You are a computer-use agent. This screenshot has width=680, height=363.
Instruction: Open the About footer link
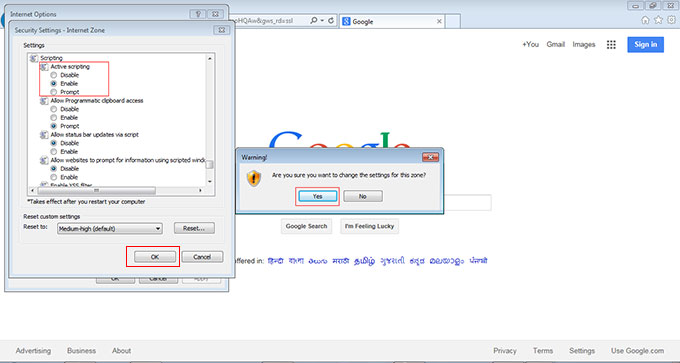coord(121,351)
